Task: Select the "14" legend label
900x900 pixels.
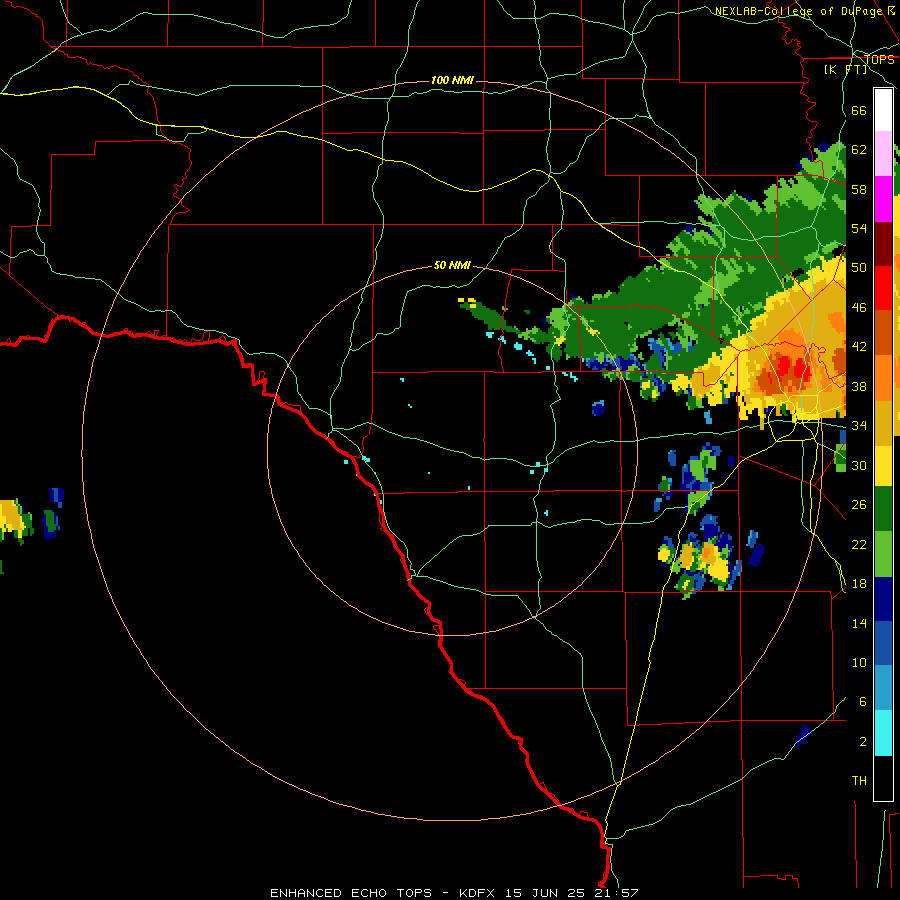Action: point(859,623)
